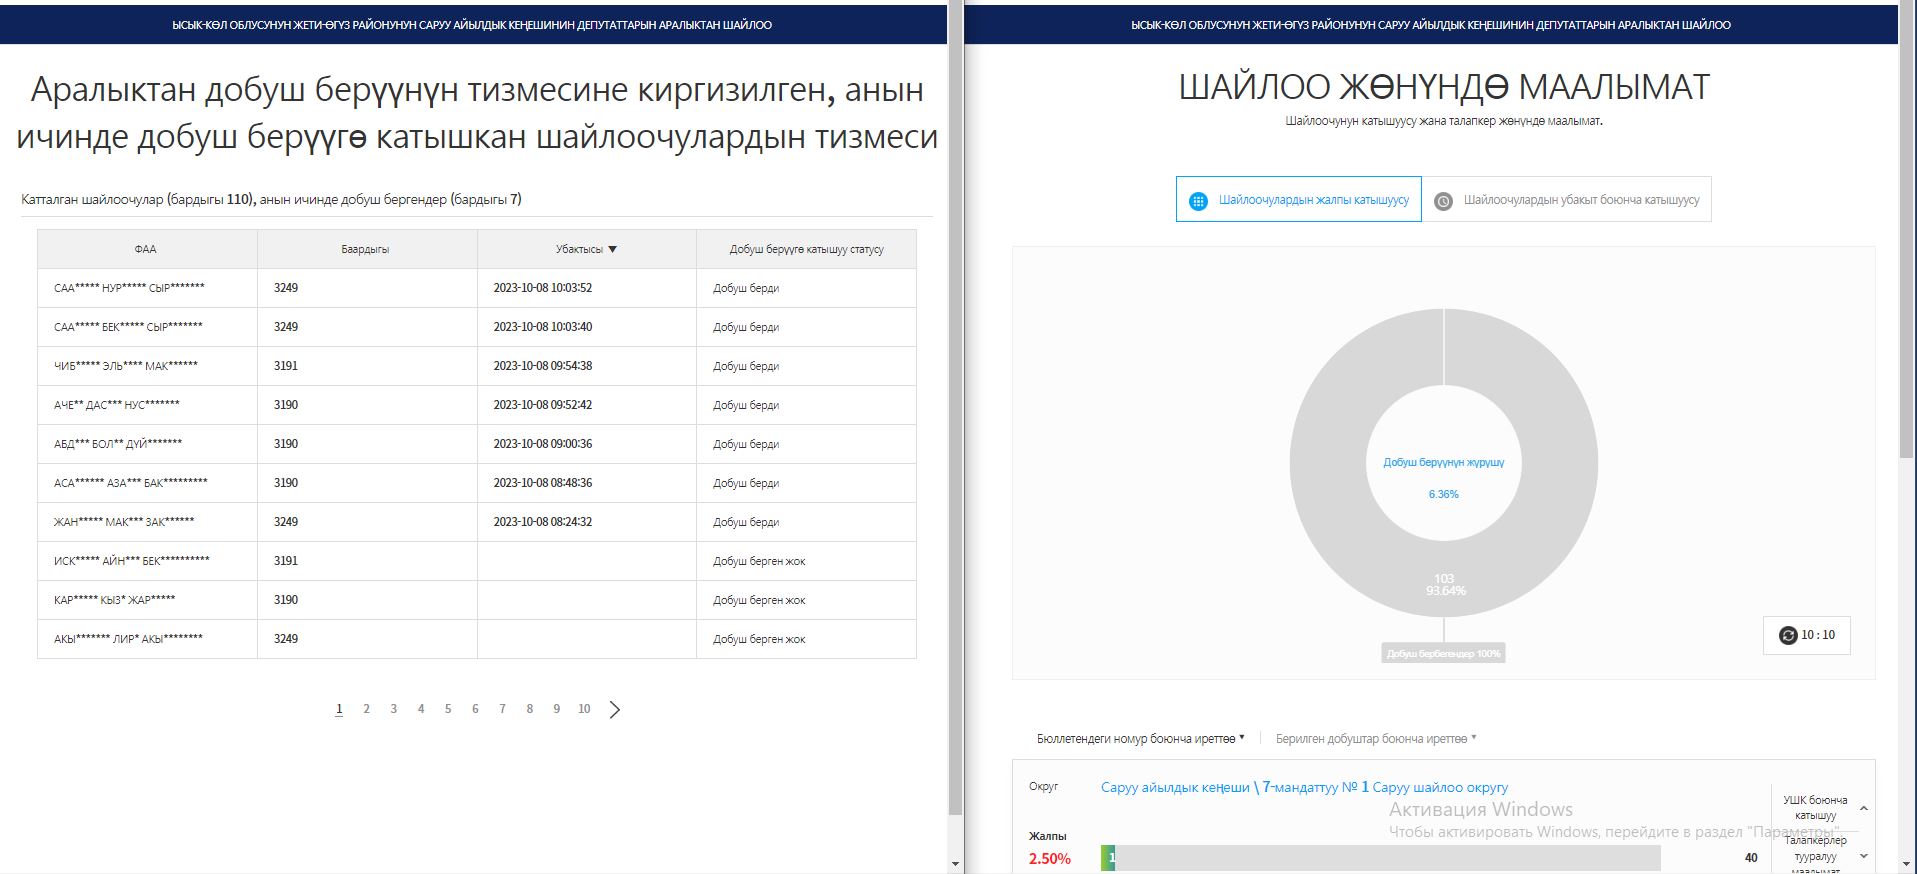Open page 5 in the pagination
The height and width of the screenshot is (874, 1917).
tap(448, 709)
